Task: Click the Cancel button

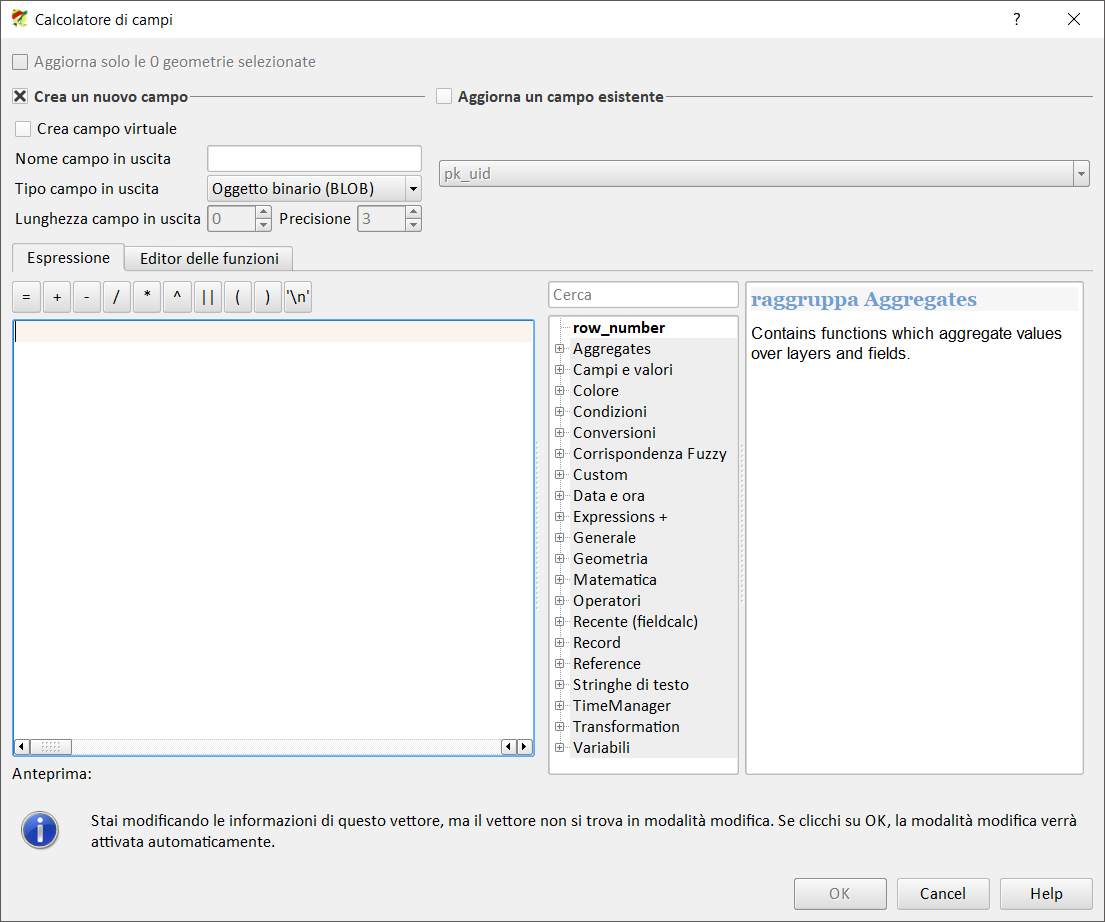Action: (x=942, y=894)
